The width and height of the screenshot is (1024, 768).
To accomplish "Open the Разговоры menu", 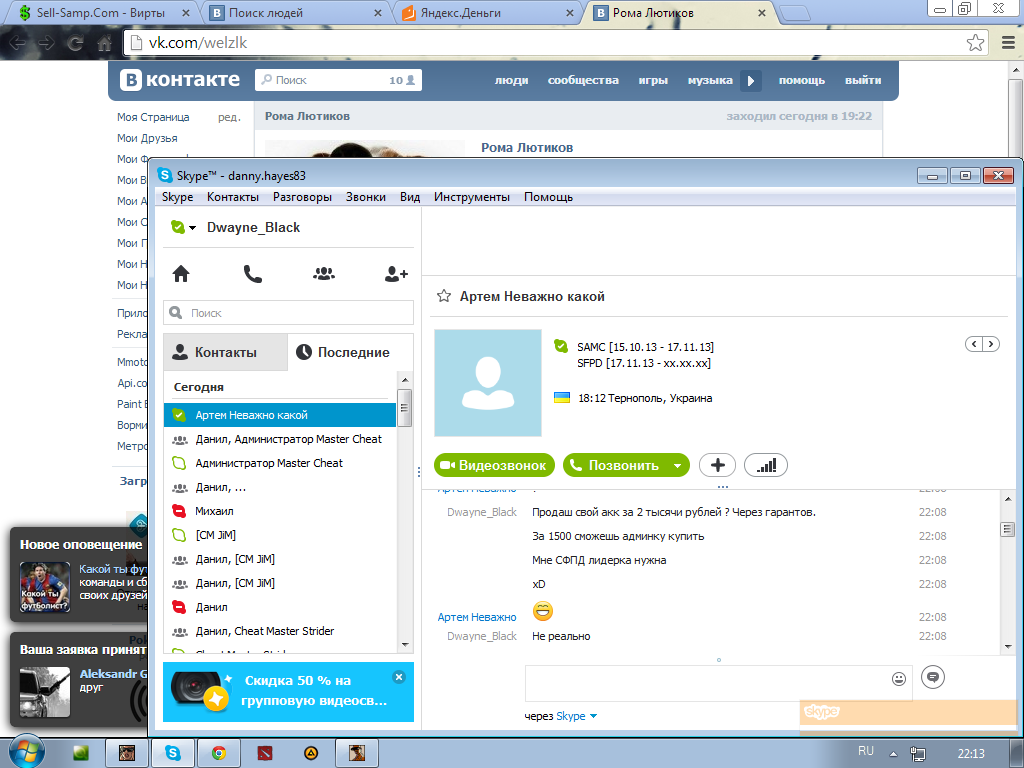I will [x=302, y=197].
